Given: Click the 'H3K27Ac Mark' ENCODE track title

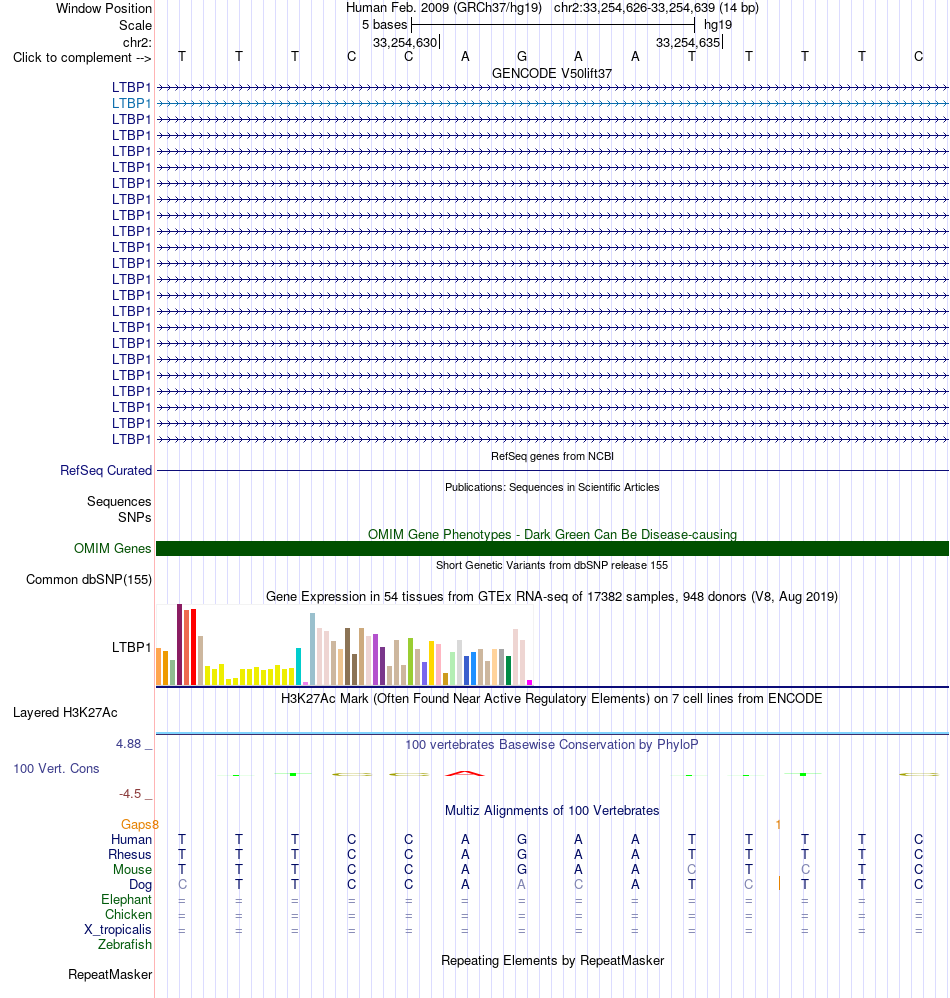Looking at the screenshot, I should (x=552, y=698).
